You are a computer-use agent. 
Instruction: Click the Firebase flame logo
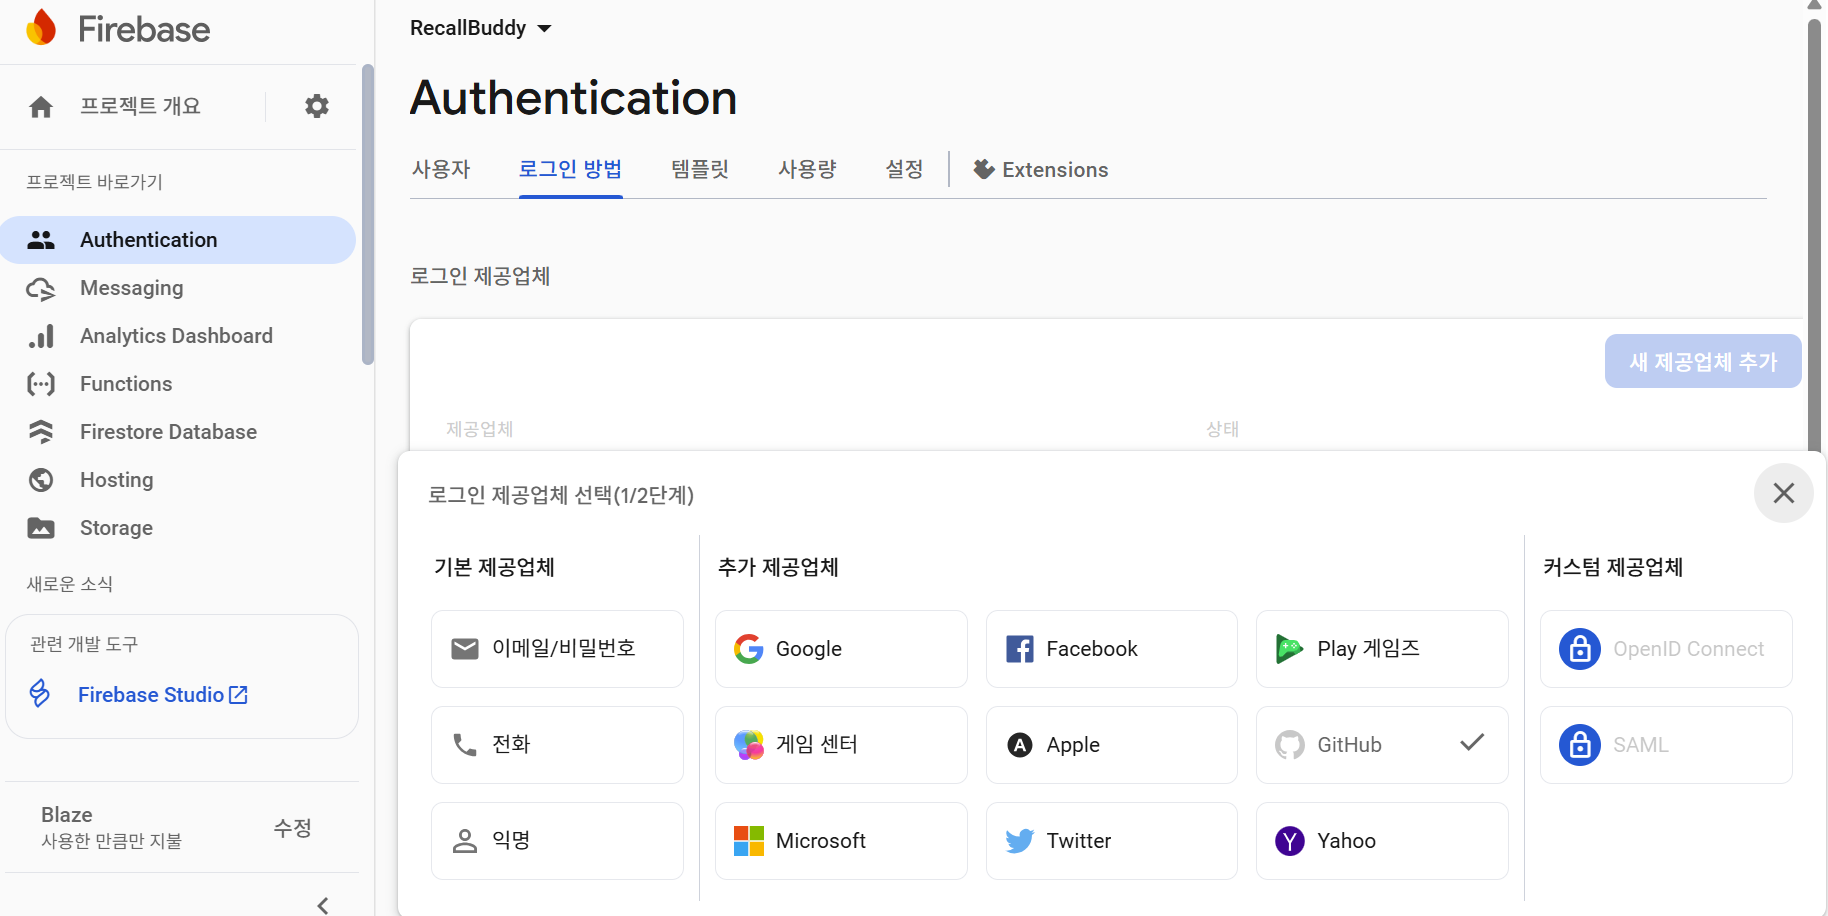click(x=41, y=28)
